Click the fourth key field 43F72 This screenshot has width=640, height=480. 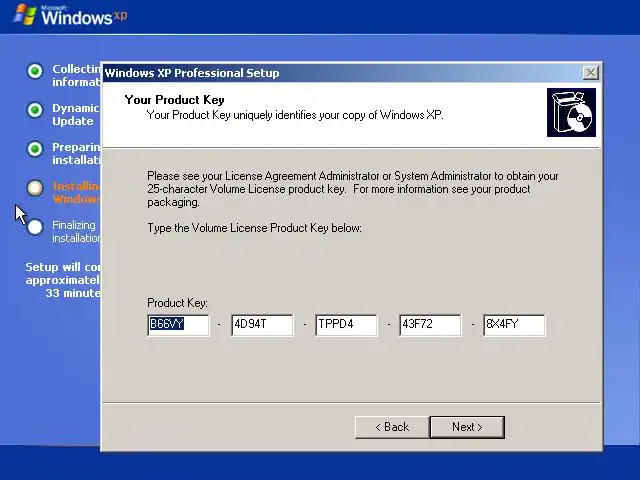tap(431, 325)
